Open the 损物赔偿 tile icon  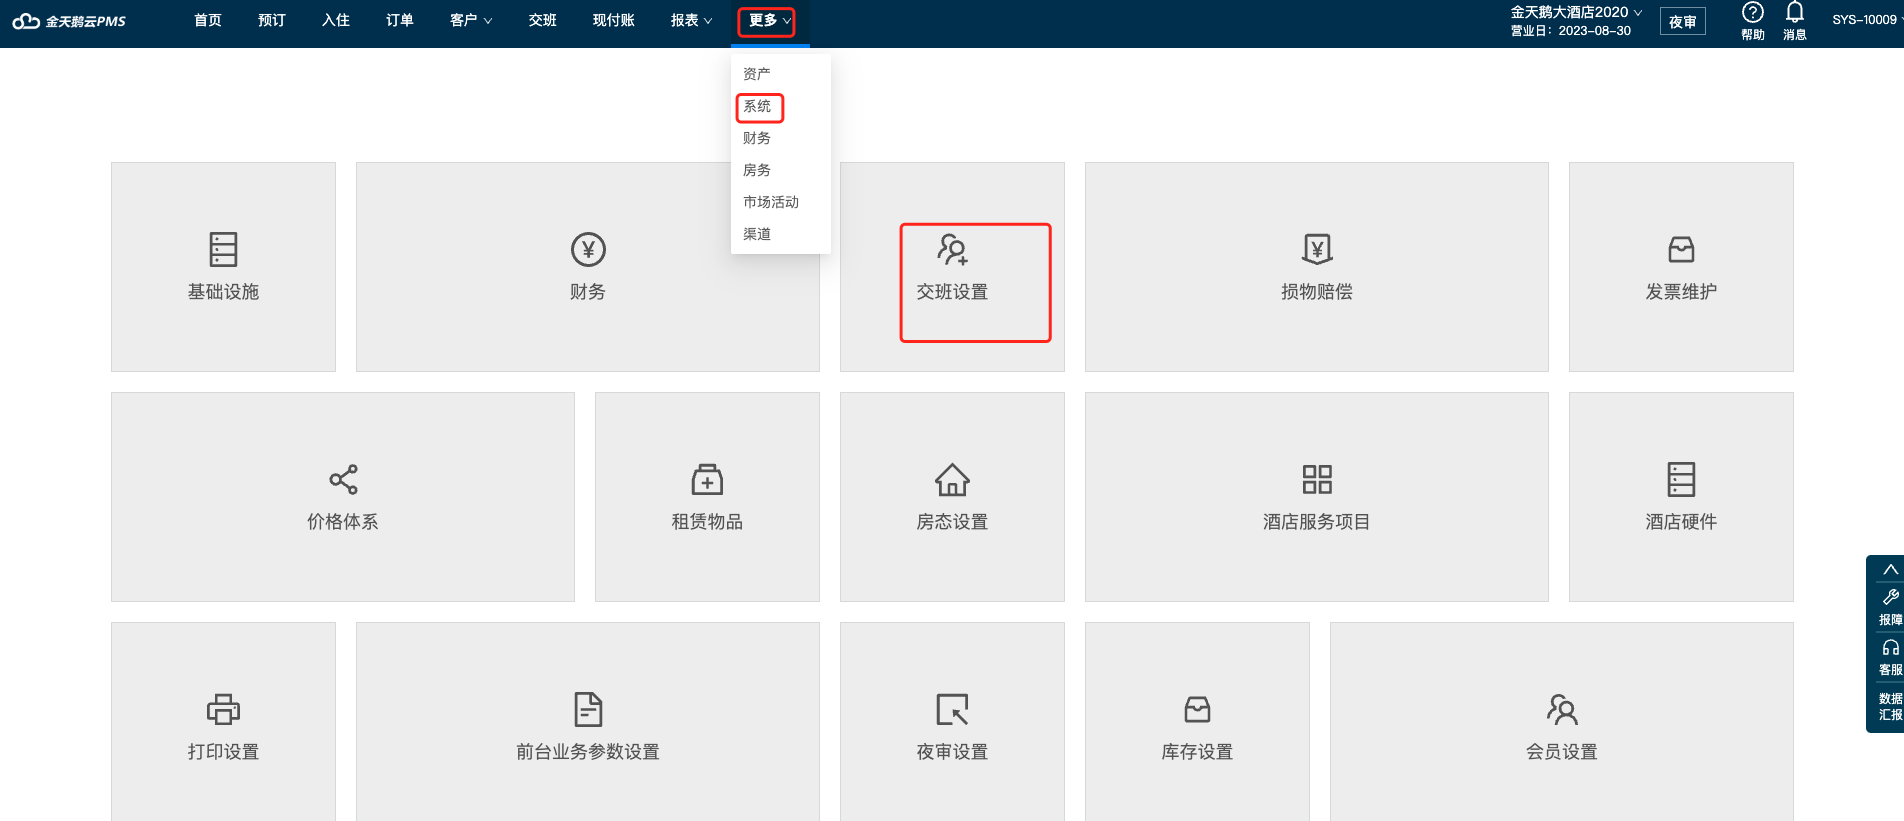point(1317,249)
